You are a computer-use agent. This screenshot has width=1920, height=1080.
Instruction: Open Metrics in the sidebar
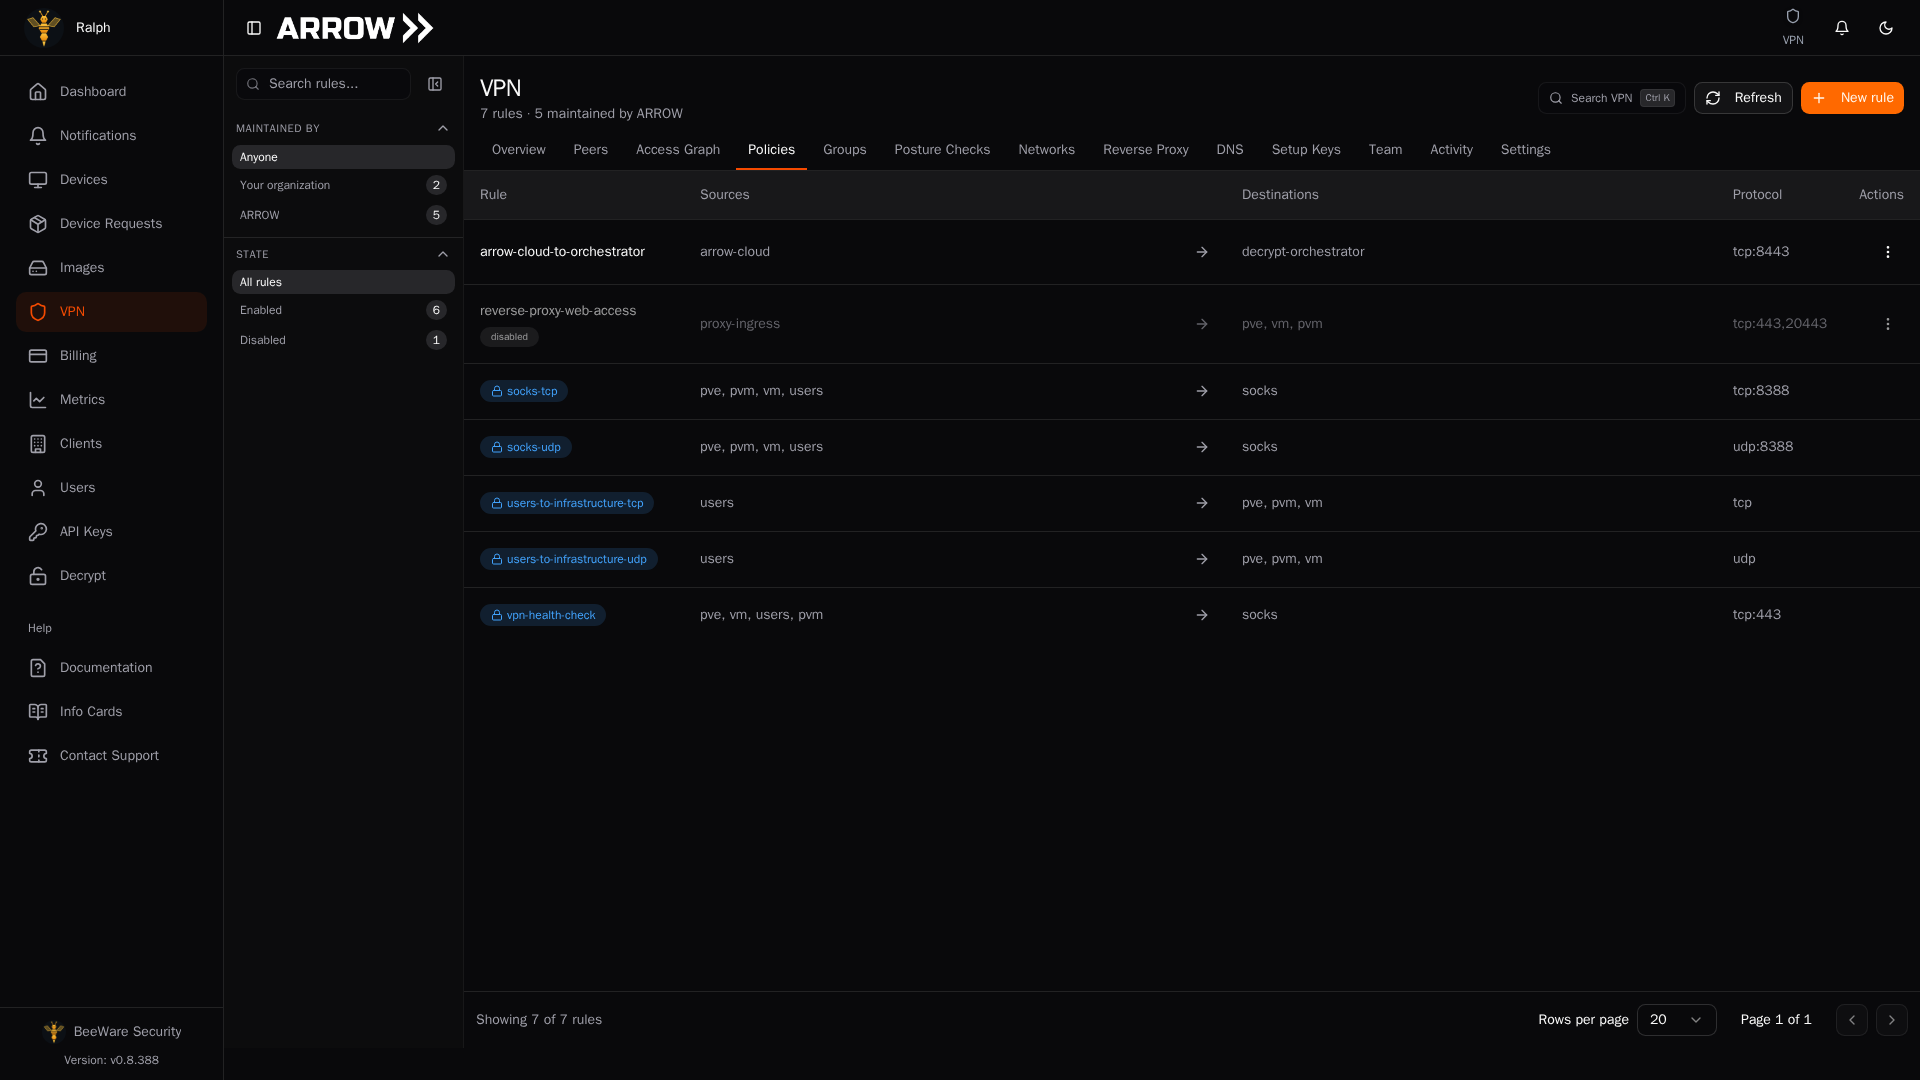click(x=111, y=400)
